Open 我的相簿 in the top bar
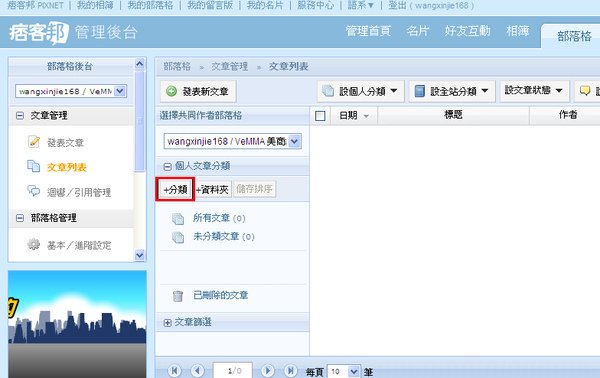Image resolution: width=600 pixels, height=378 pixels. pyautogui.click(x=95, y=5)
